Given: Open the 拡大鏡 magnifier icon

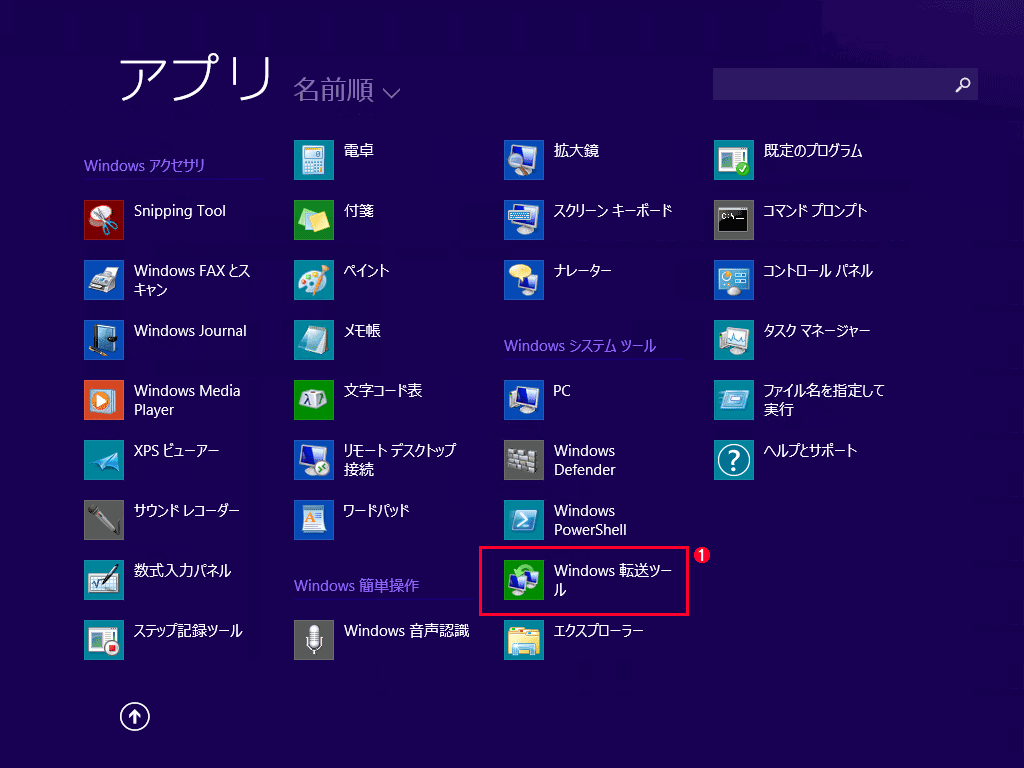Looking at the screenshot, I should (524, 160).
